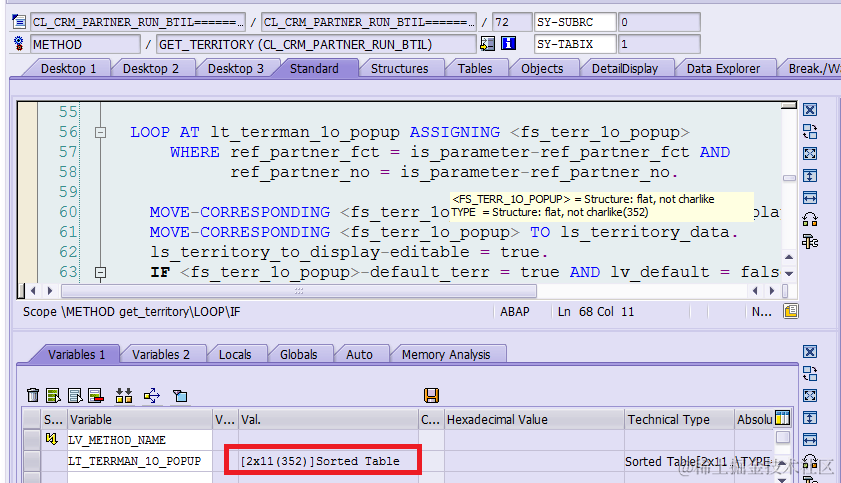Collapse the LOOP block at line 56
This screenshot has height=483, width=841.
[100, 132]
